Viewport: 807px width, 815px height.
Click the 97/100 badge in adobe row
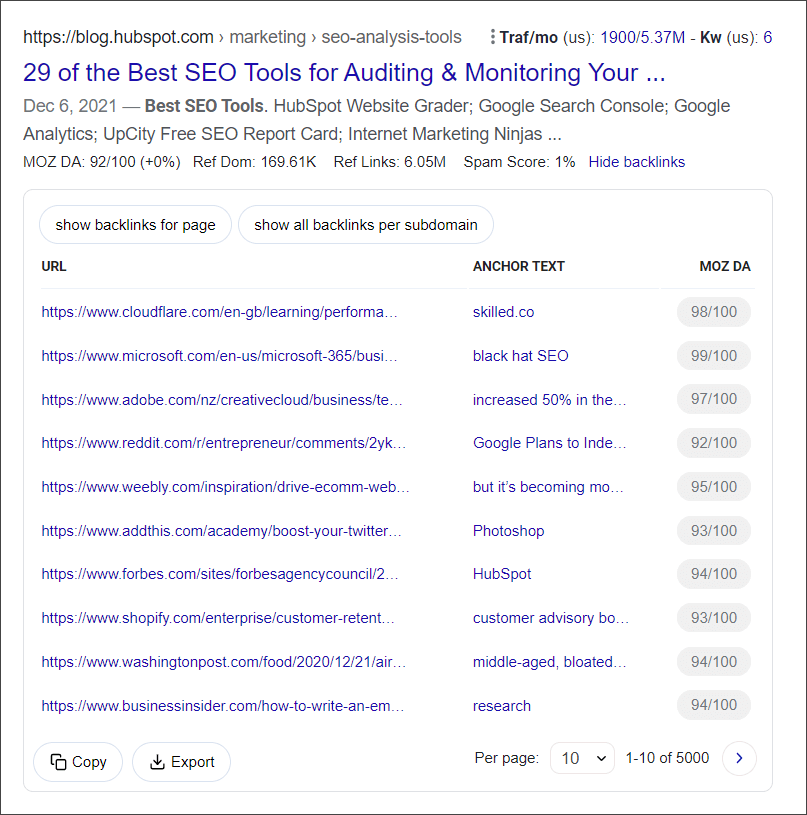tap(714, 399)
